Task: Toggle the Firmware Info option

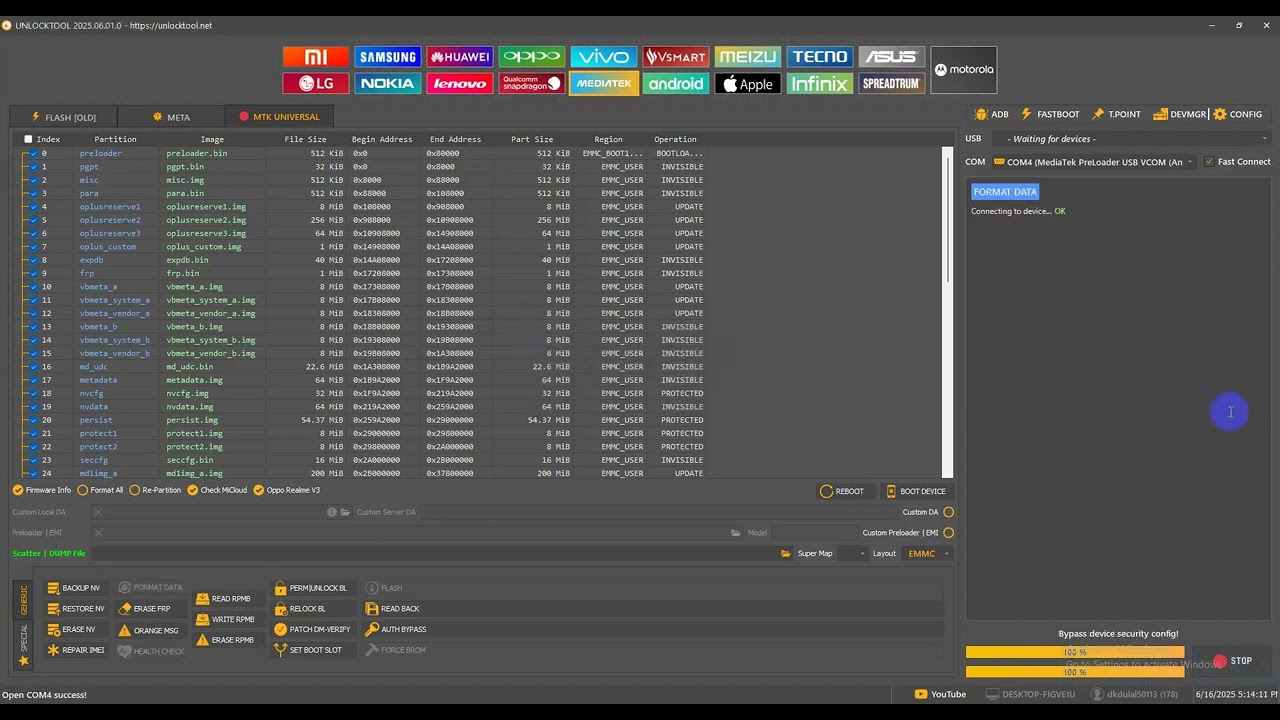Action: [x=42, y=490]
